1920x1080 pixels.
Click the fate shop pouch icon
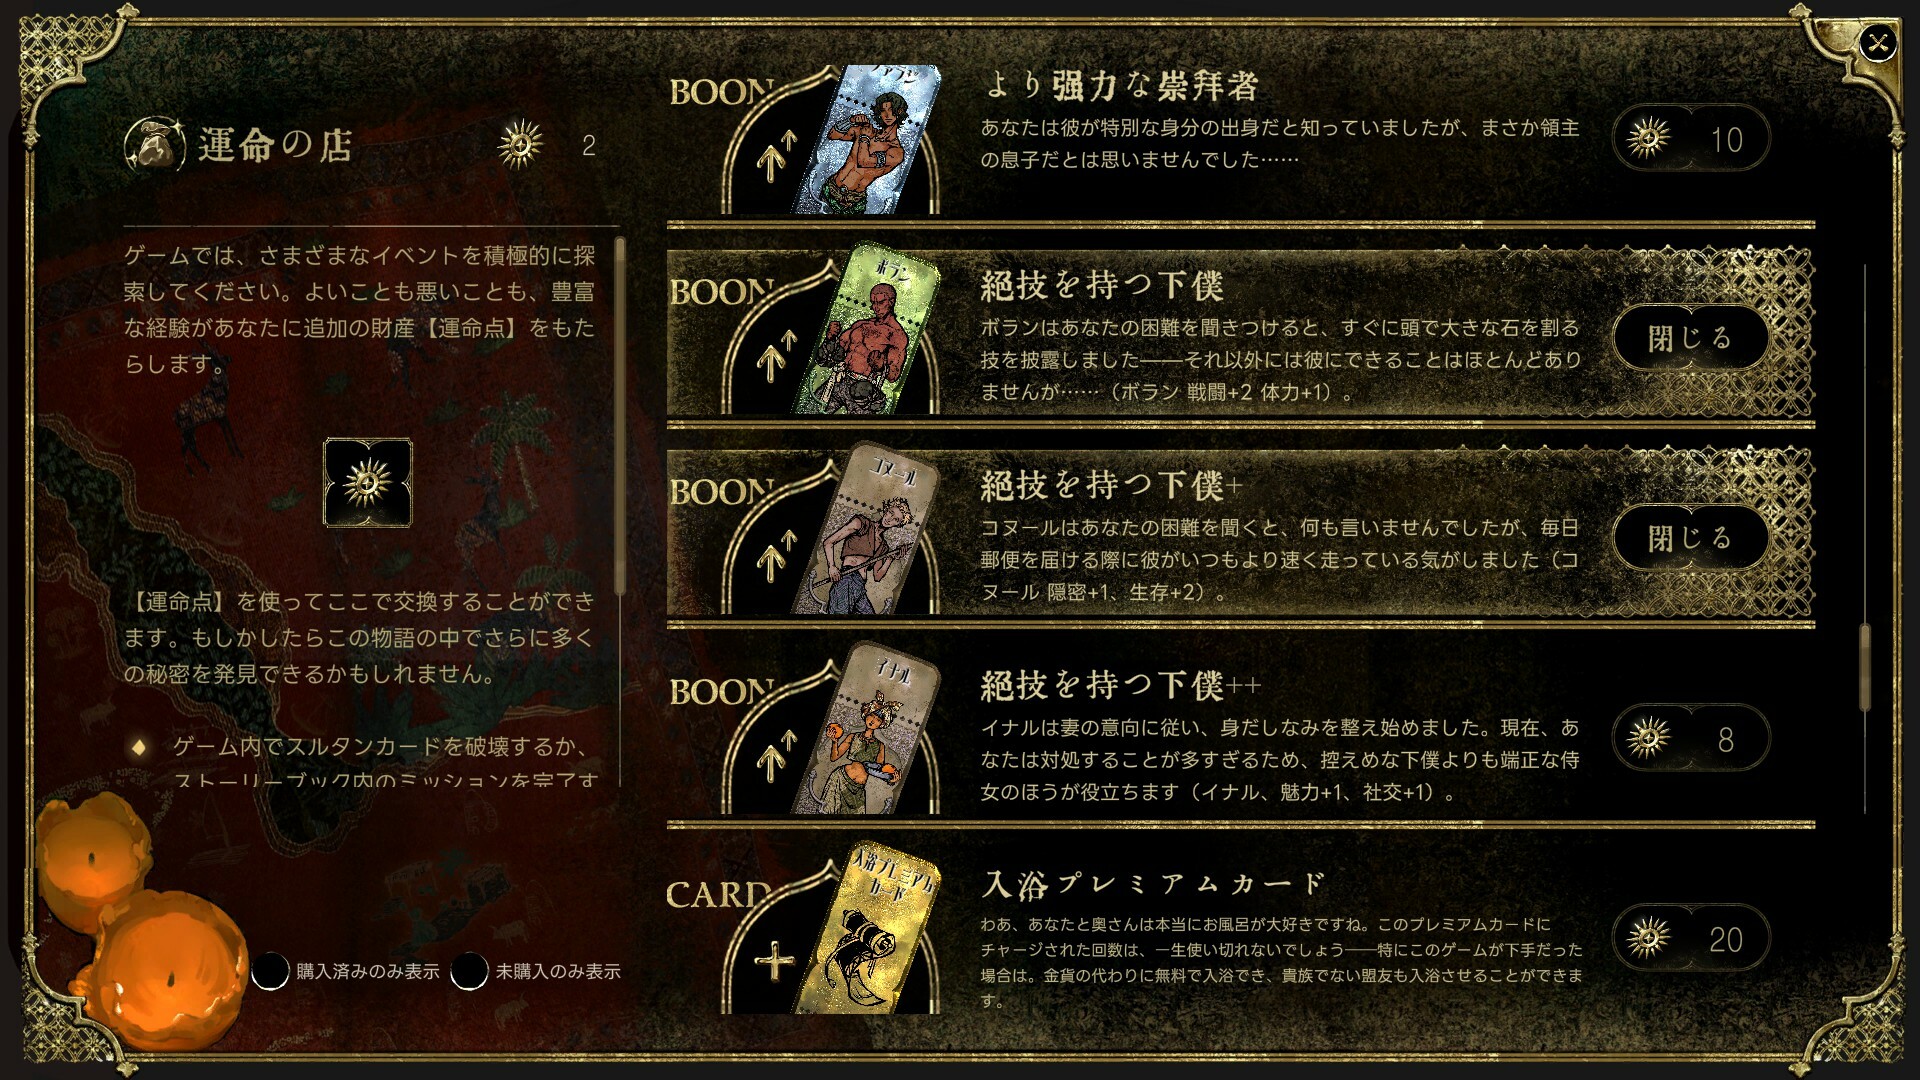(155, 146)
